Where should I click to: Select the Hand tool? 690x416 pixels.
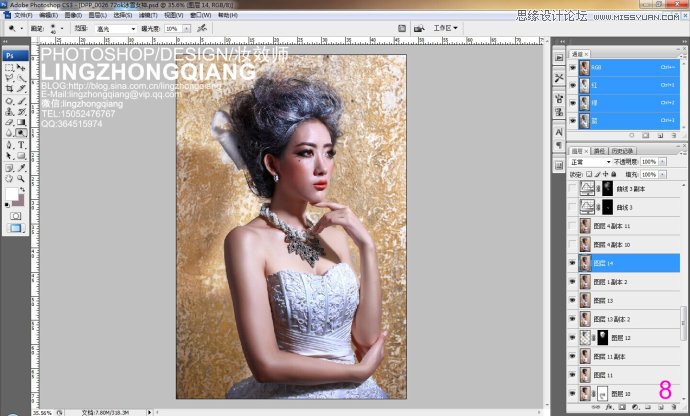[9, 179]
